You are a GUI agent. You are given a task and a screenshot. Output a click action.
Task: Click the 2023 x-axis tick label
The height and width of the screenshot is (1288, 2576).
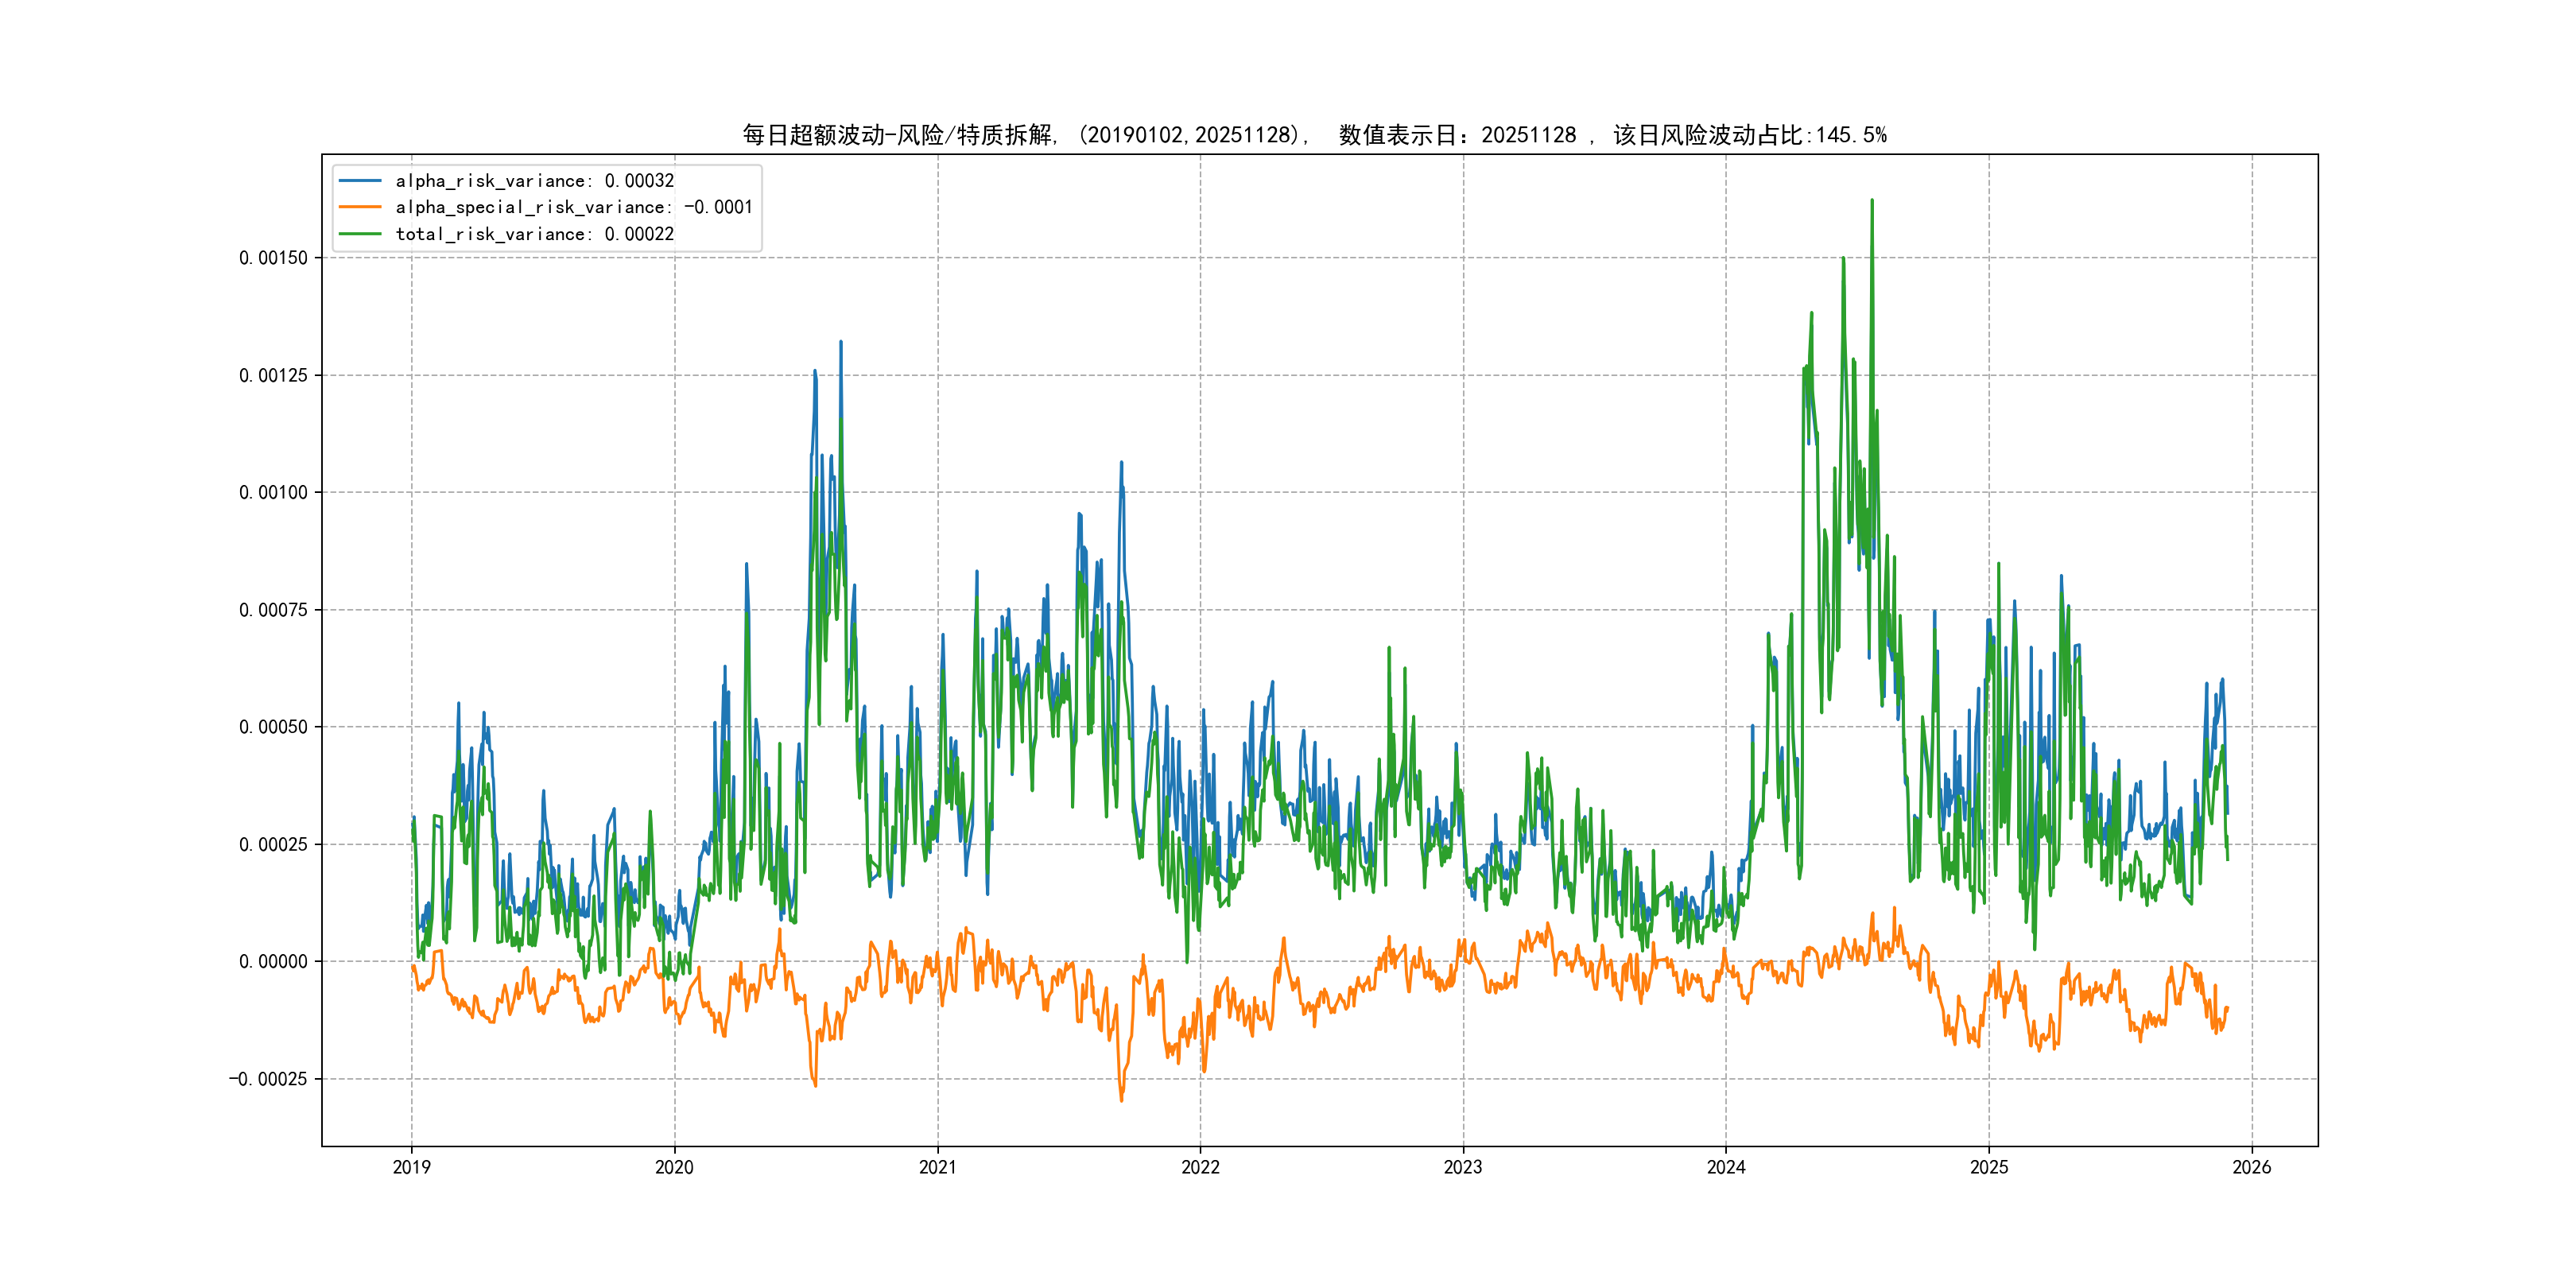pos(1463,1167)
